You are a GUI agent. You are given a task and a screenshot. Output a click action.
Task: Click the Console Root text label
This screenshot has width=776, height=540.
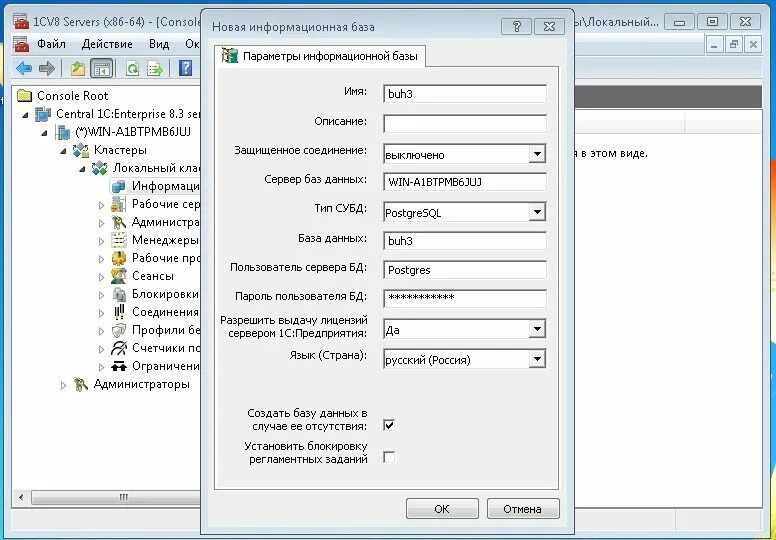tap(72, 96)
